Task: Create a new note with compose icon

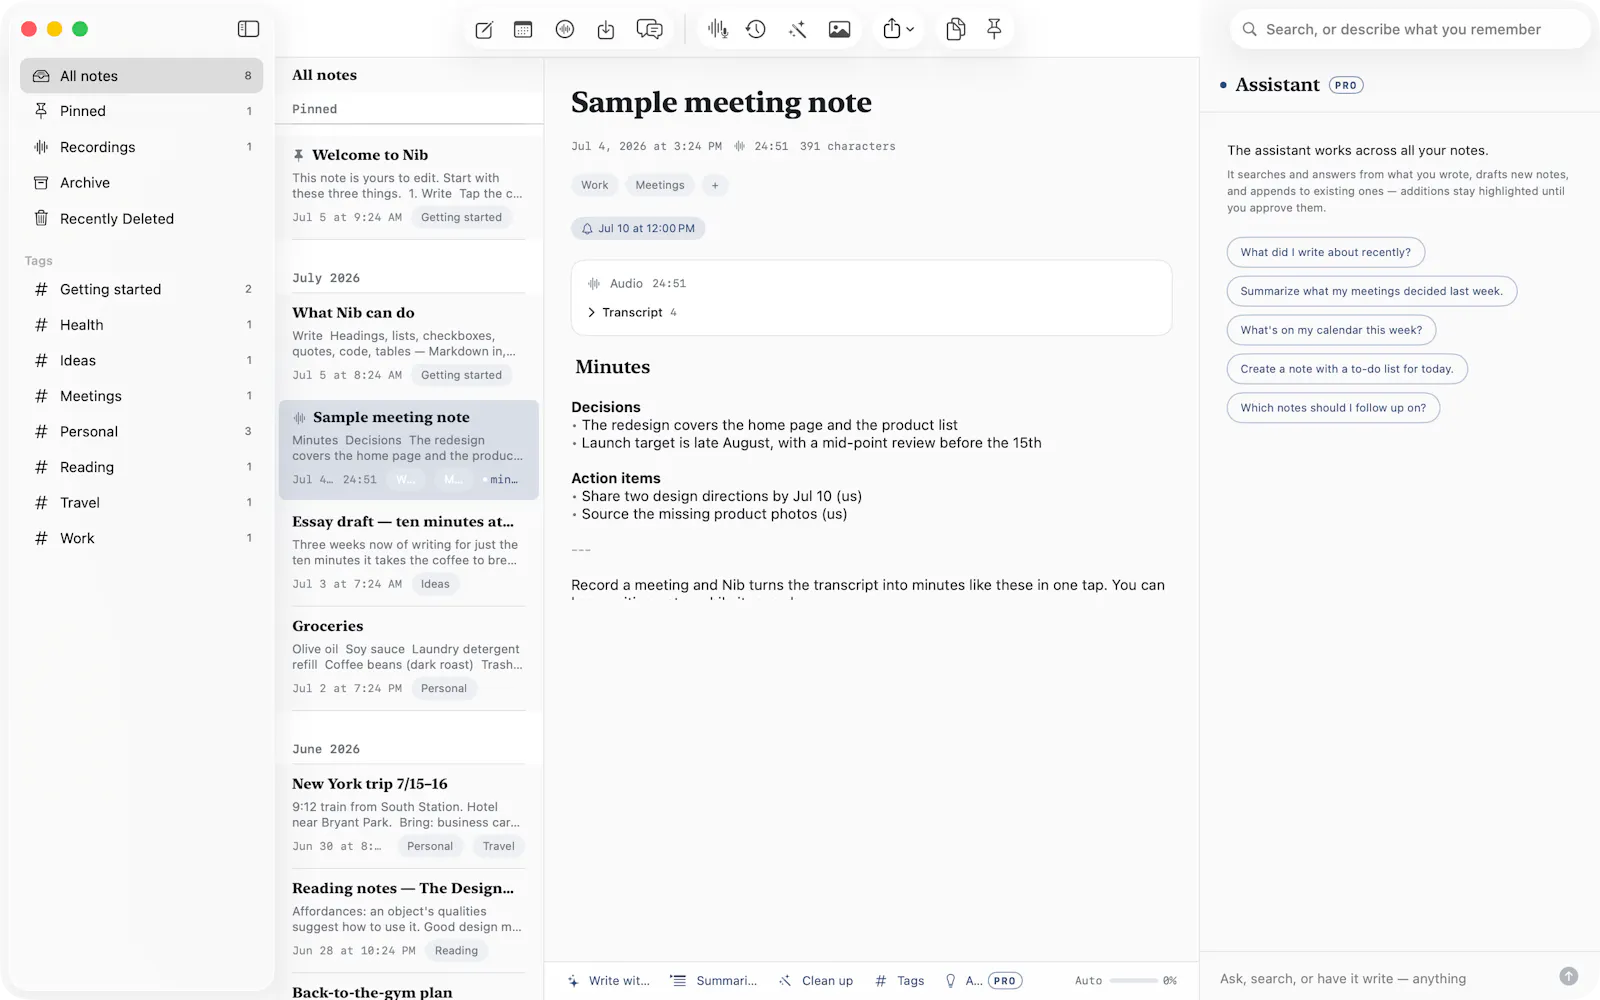Action: click(484, 30)
